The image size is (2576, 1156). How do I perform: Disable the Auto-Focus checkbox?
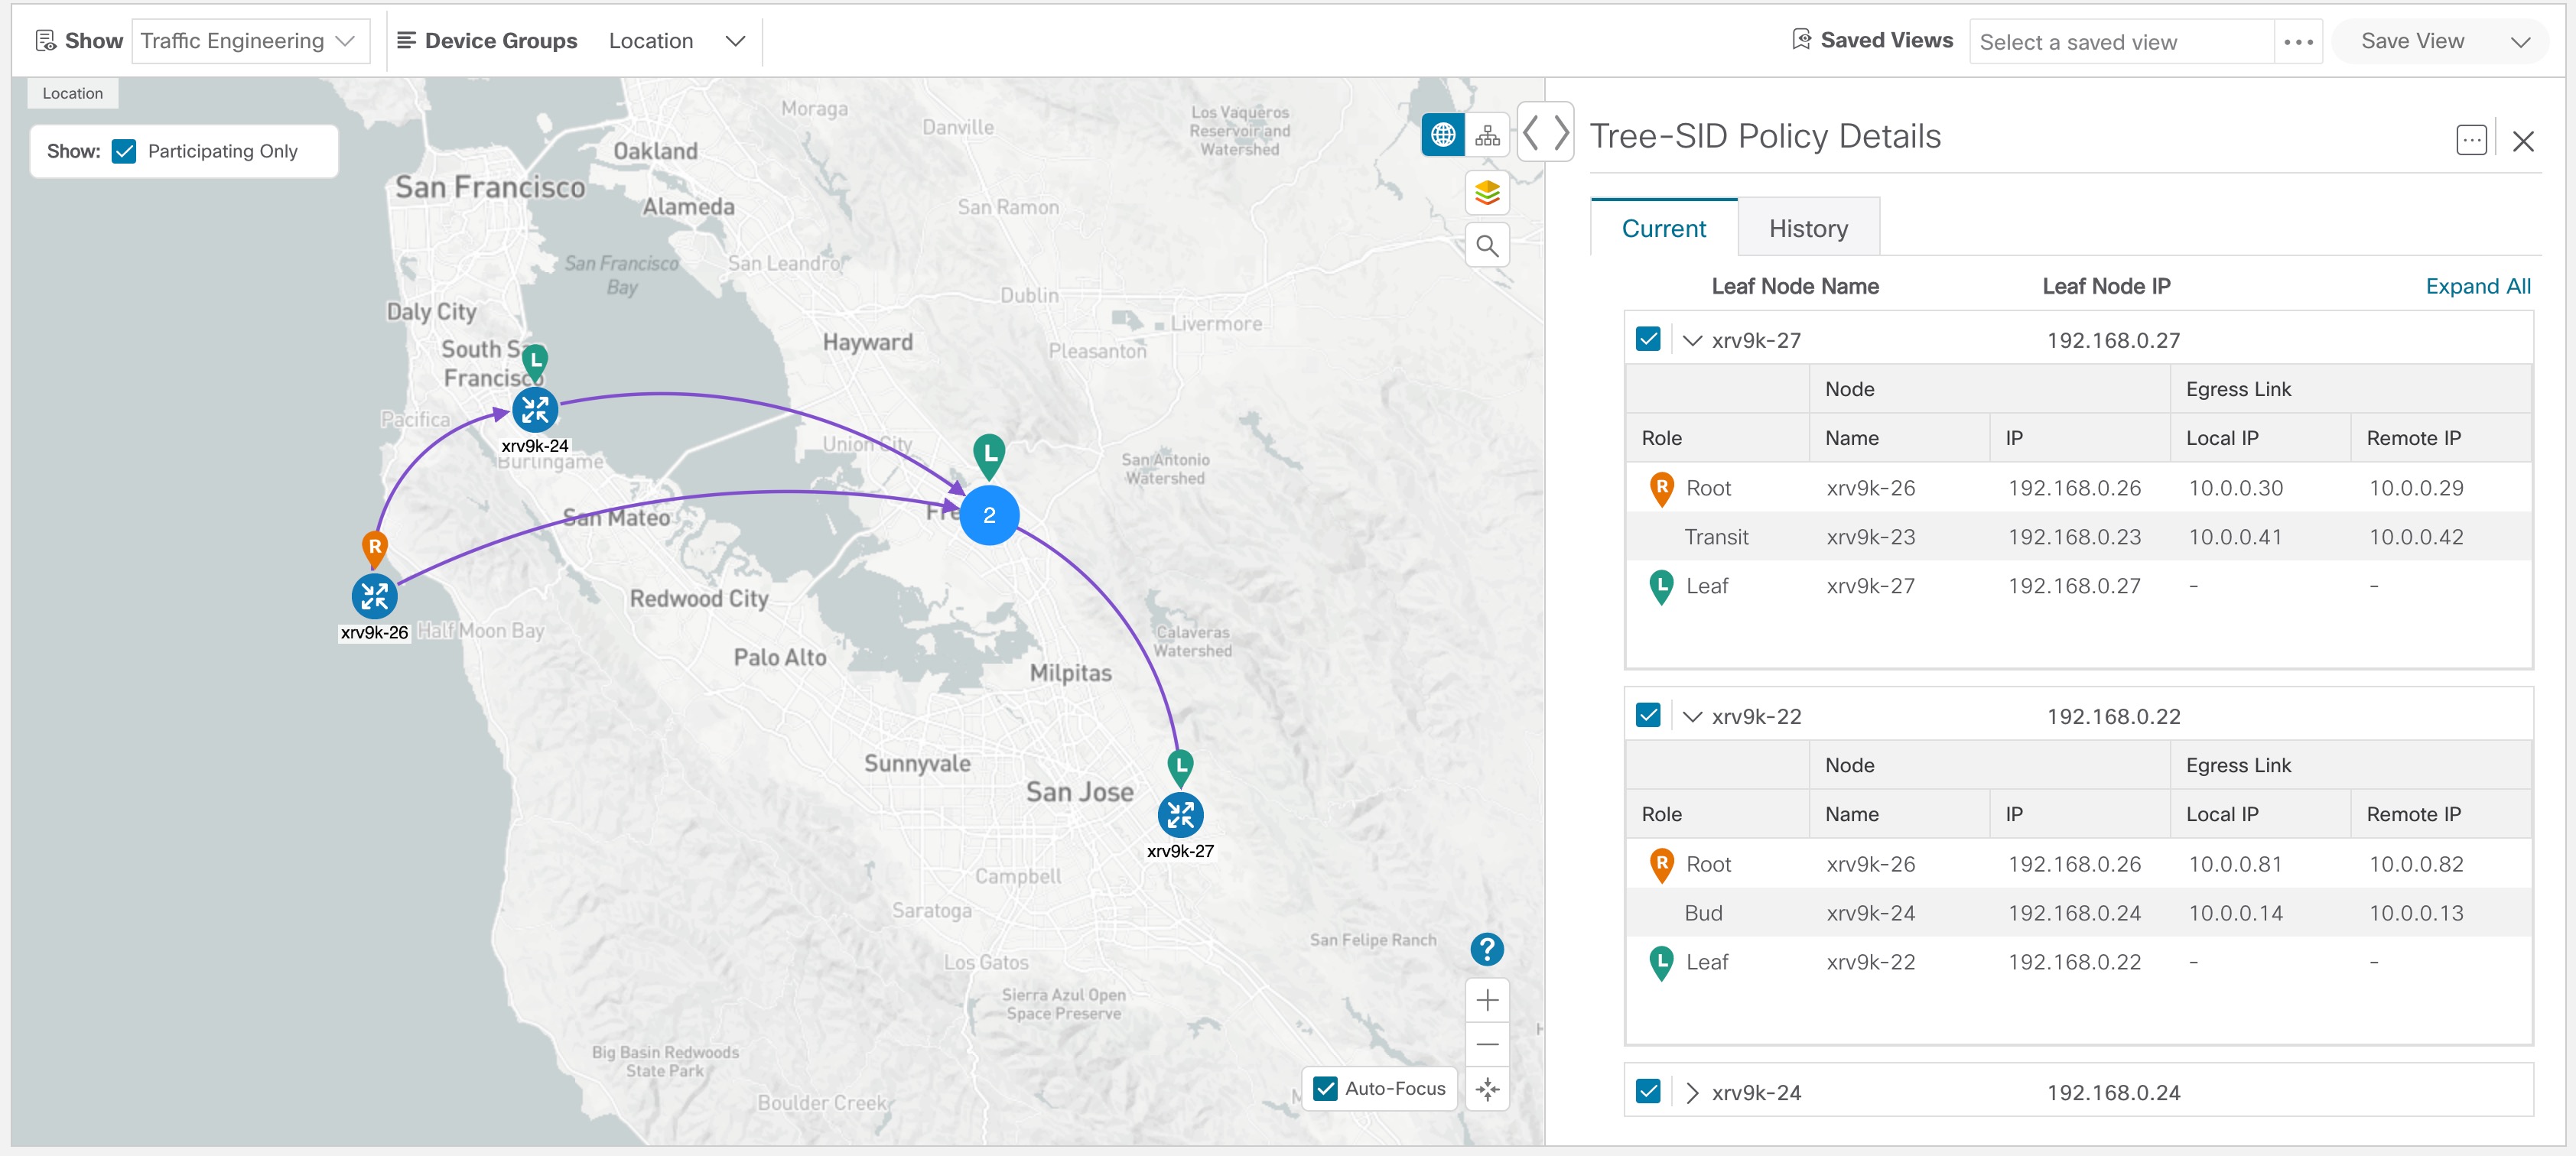pyautogui.click(x=1326, y=1088)
